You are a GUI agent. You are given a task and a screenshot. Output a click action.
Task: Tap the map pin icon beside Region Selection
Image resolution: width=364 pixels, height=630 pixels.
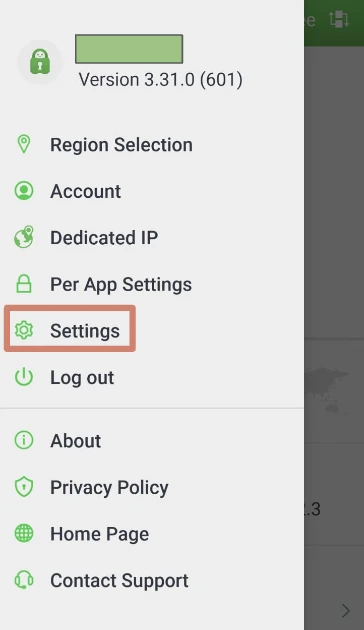pos(24,144)
